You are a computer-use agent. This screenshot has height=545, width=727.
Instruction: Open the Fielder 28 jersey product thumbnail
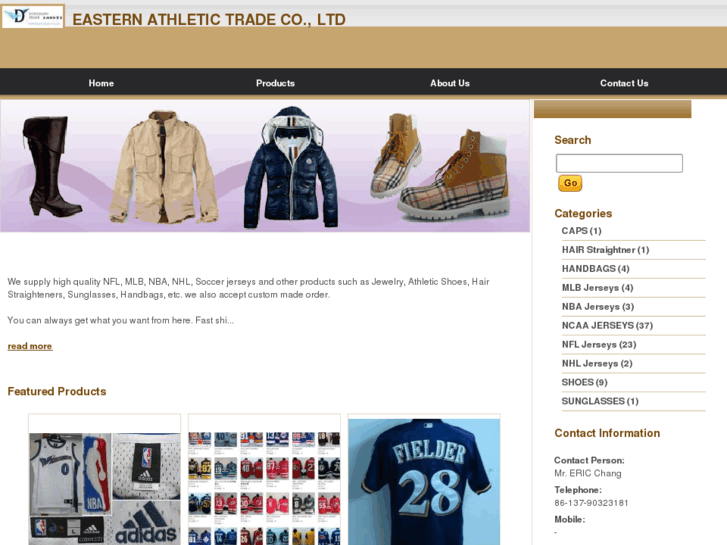(424, 481)
